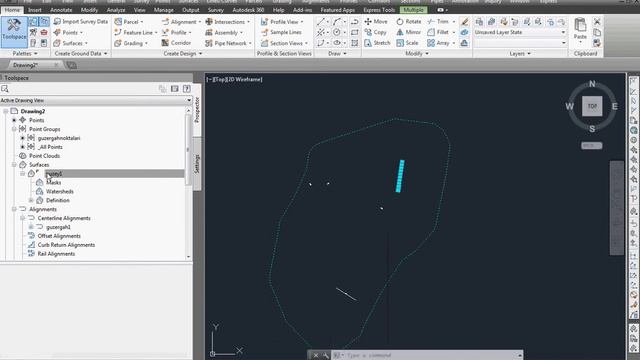Click the Import Survey Data button
This screenshot has height=360, width=640.
point(81,21)
